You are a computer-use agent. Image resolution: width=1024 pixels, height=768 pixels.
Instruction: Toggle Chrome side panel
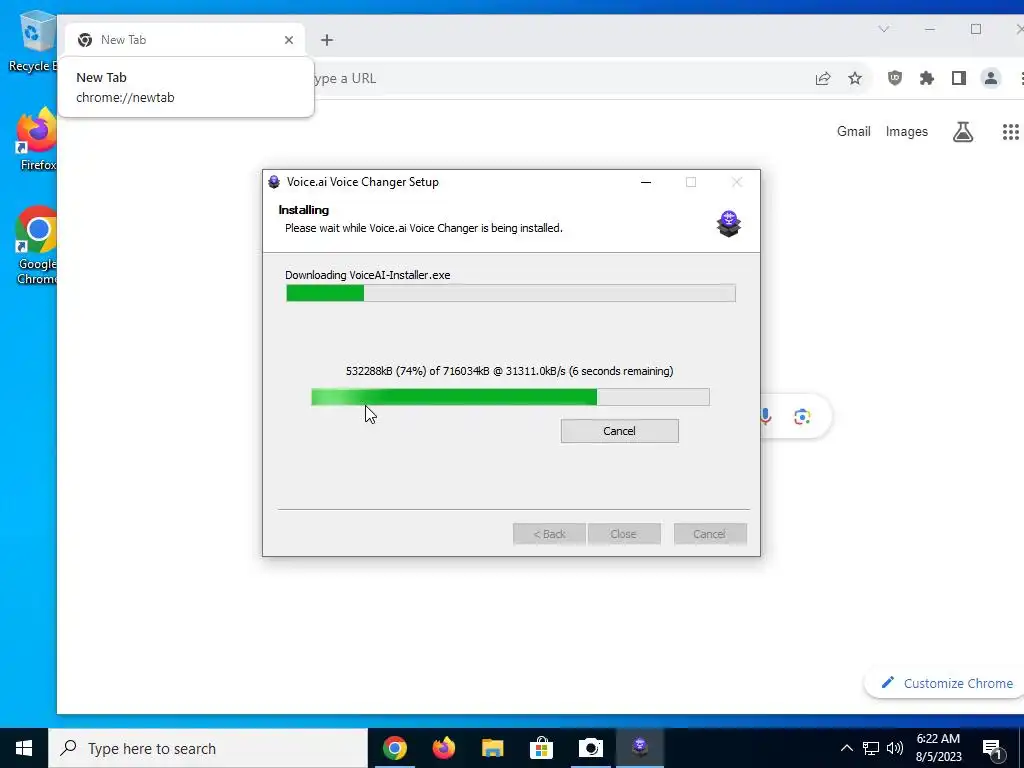point(959,78)
